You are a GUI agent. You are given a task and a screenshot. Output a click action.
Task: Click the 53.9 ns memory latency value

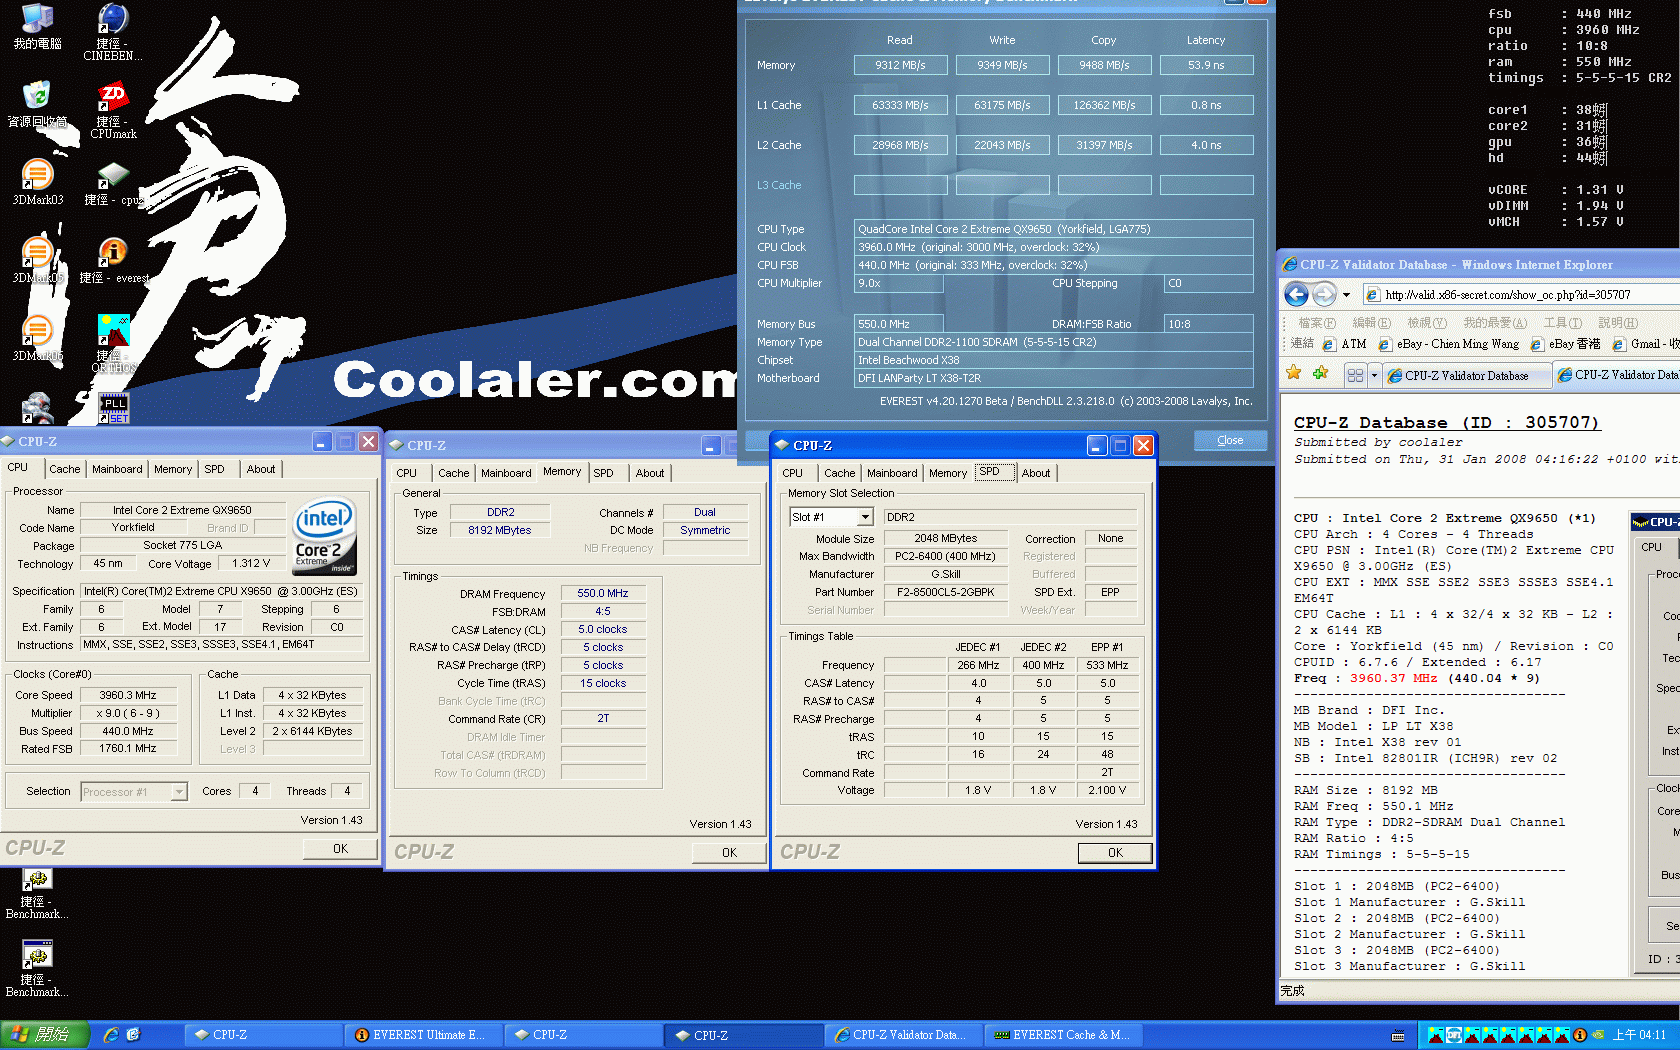[x=1206, y=65]
